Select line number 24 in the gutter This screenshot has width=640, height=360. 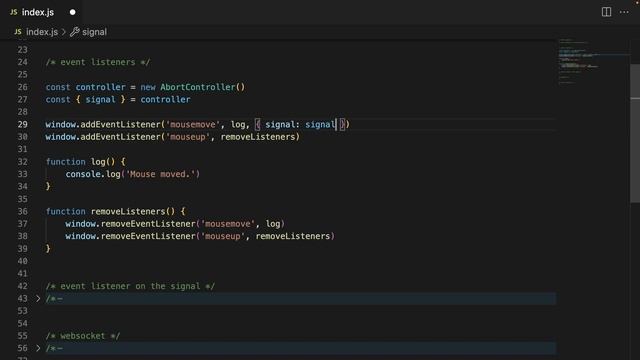click(x=22, y=62)
